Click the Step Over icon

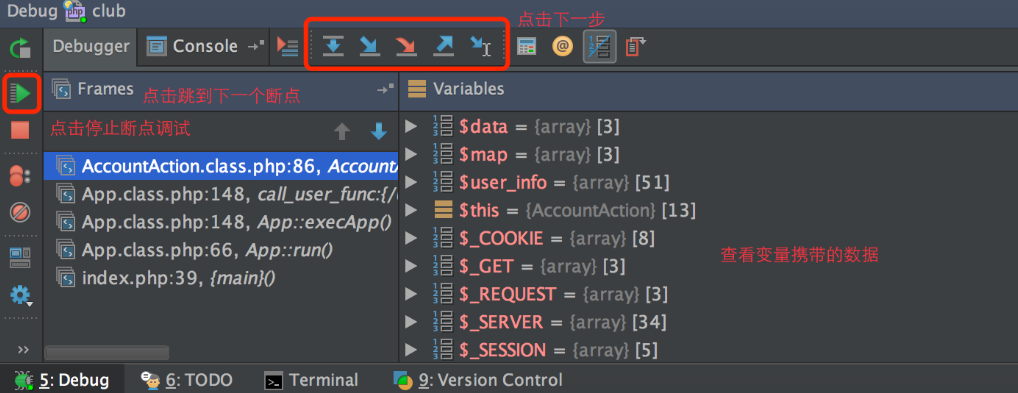[333, 46]
